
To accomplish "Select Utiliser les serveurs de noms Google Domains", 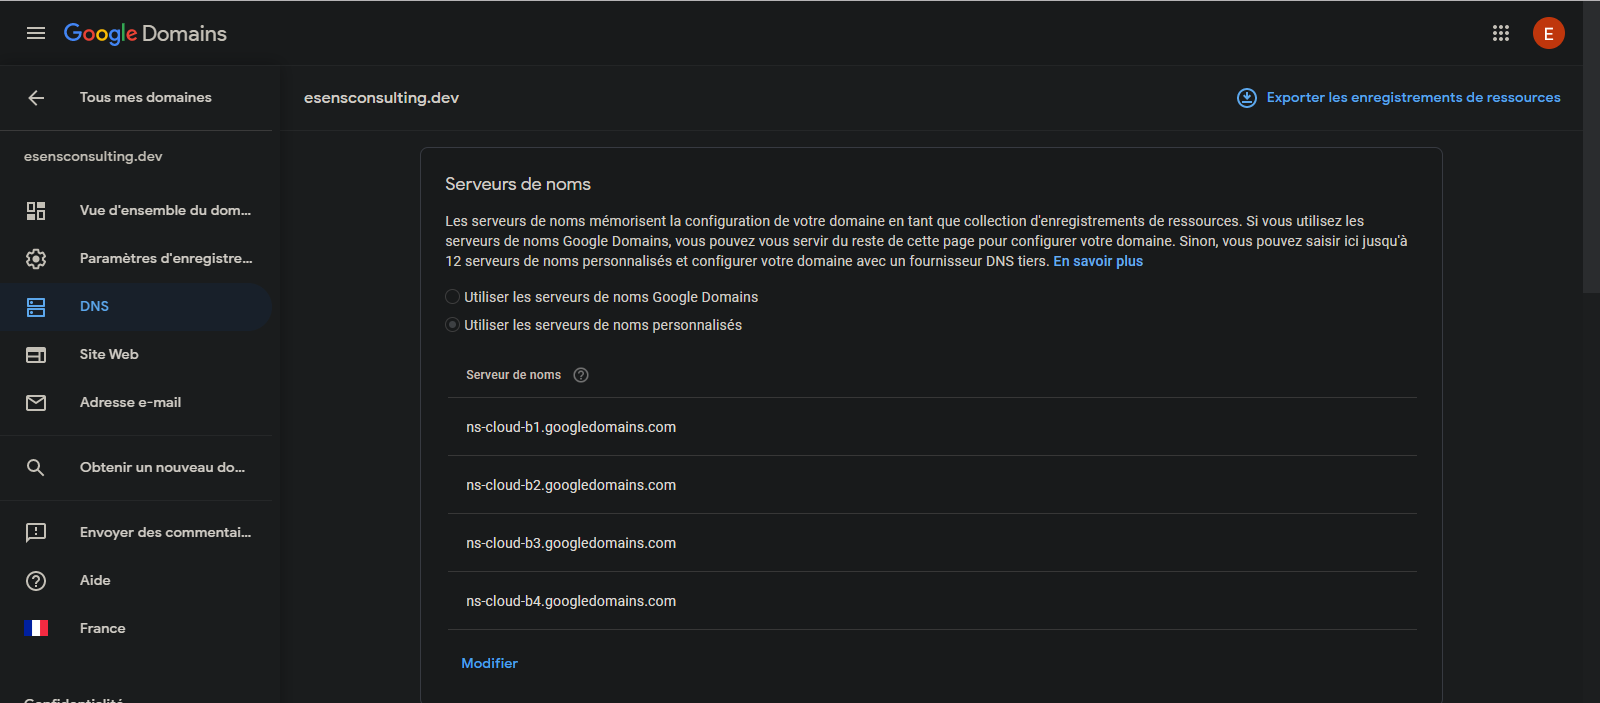I will pos(453,297).
